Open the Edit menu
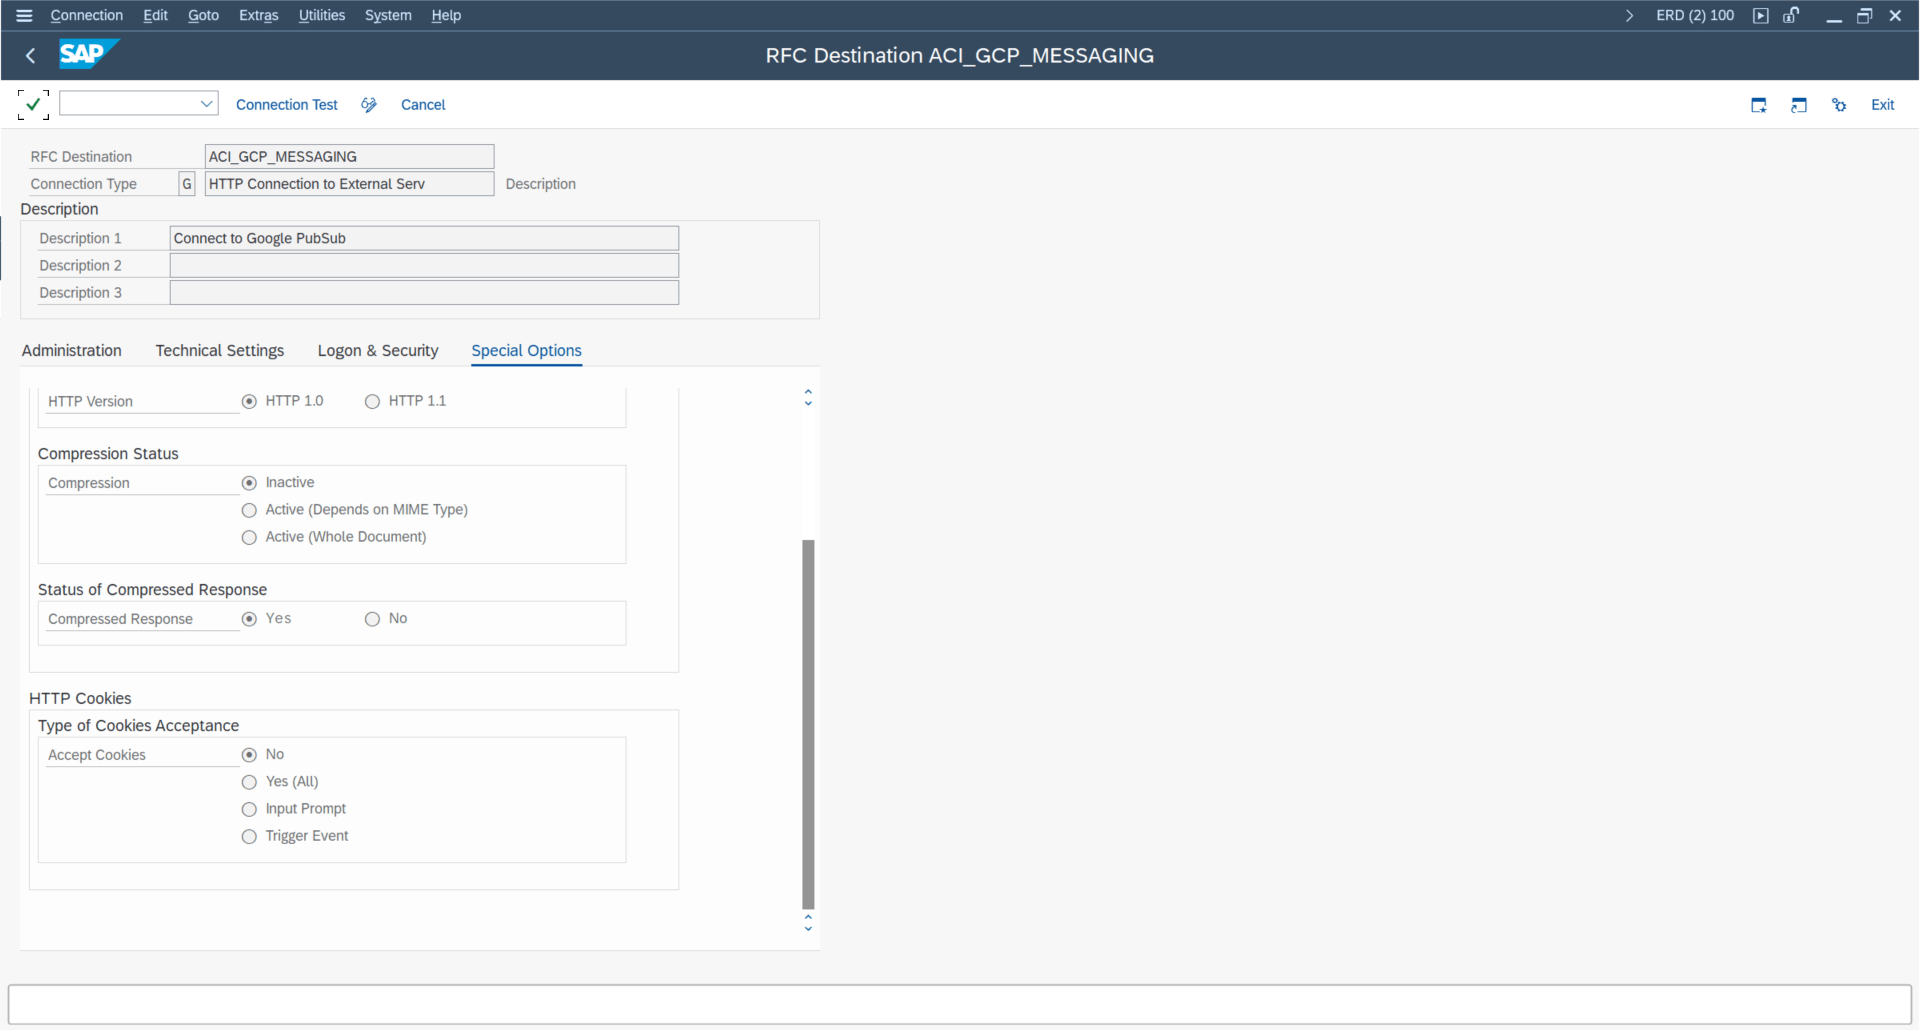 (155, 15)
